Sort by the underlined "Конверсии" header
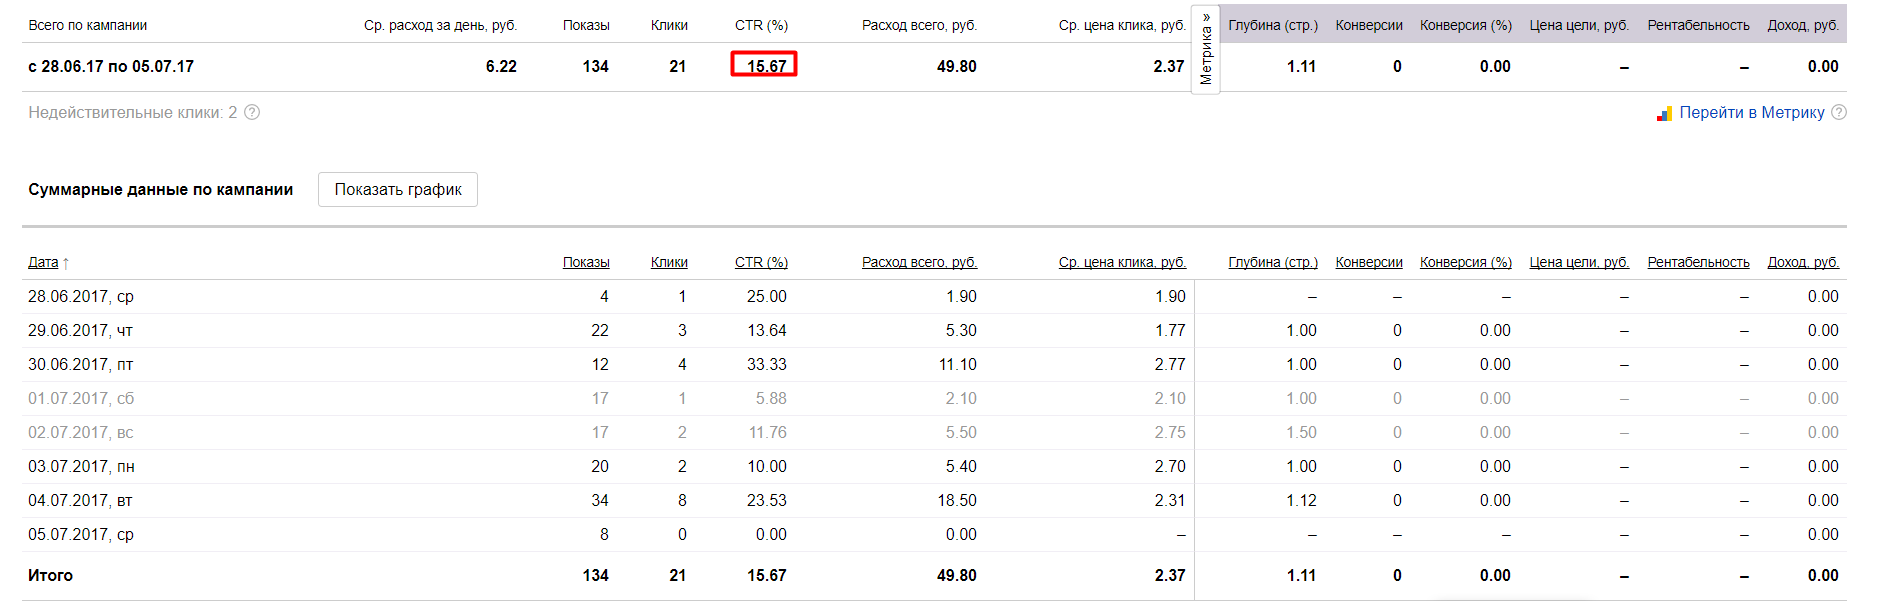The image size is (1878, 601). [1369, 262]
